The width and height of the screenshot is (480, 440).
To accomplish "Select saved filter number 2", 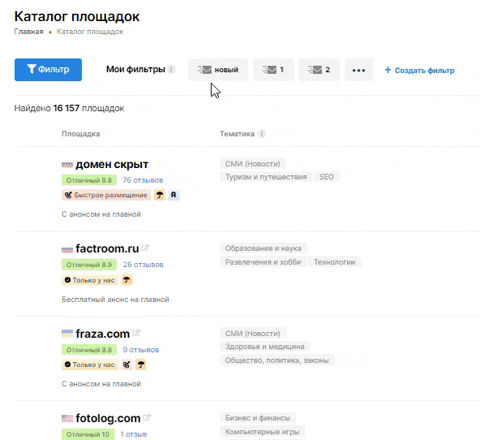I will coord(319,70).
